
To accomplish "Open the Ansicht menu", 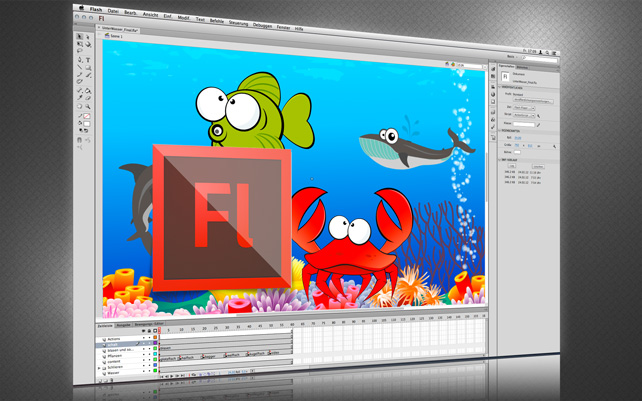I will pyautogui.click(x=150, y=14).
